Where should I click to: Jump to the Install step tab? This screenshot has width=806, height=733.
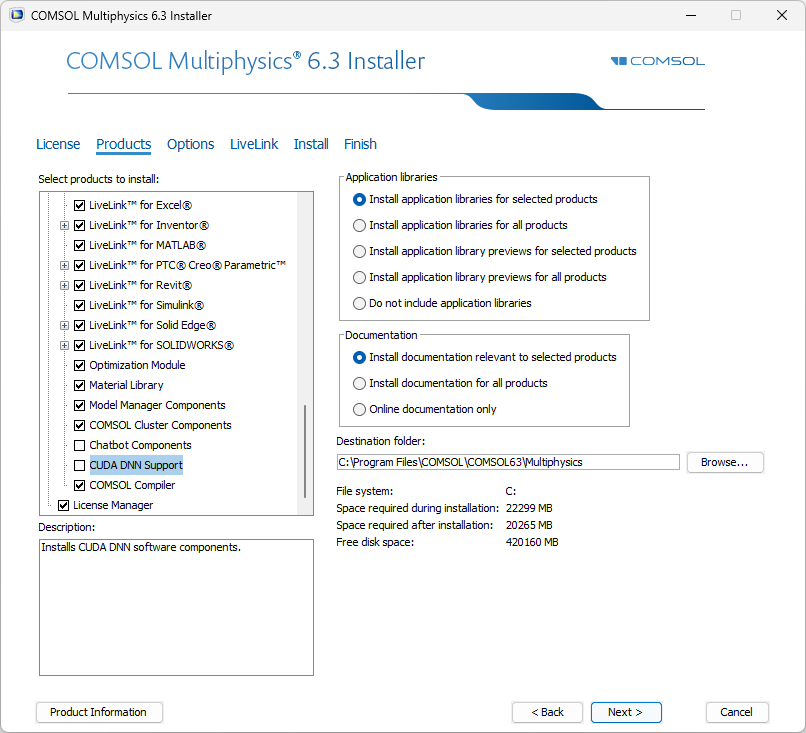tap(311, 144)
